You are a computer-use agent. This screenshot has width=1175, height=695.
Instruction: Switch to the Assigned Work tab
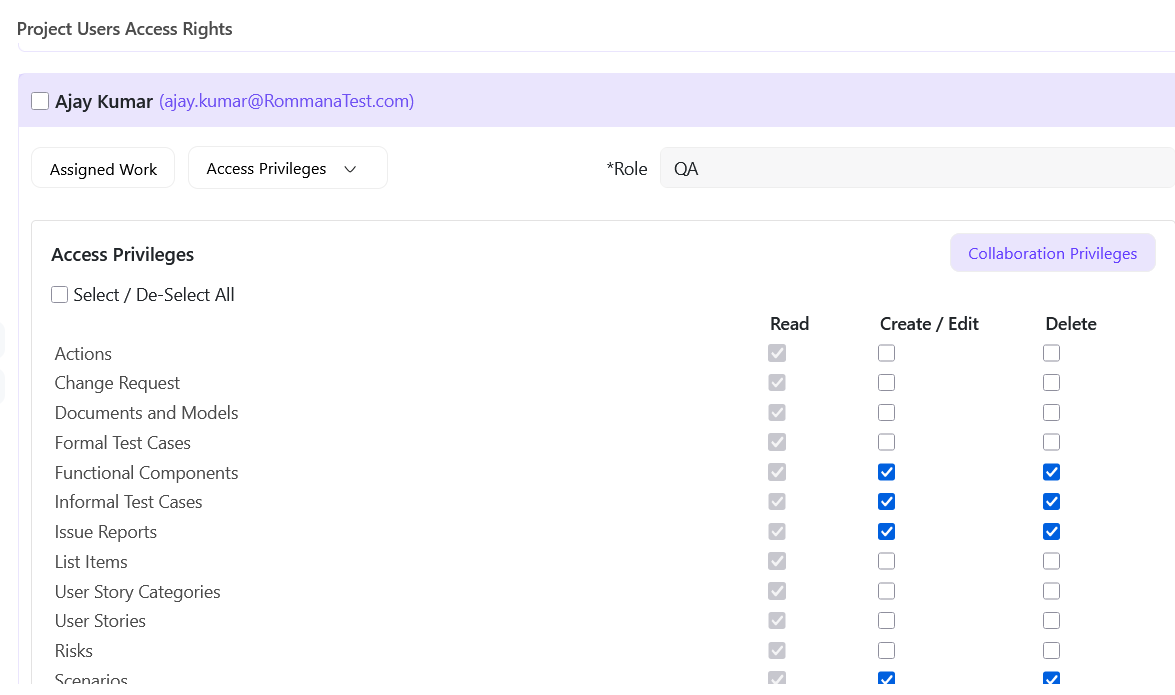tap(102, 167)
